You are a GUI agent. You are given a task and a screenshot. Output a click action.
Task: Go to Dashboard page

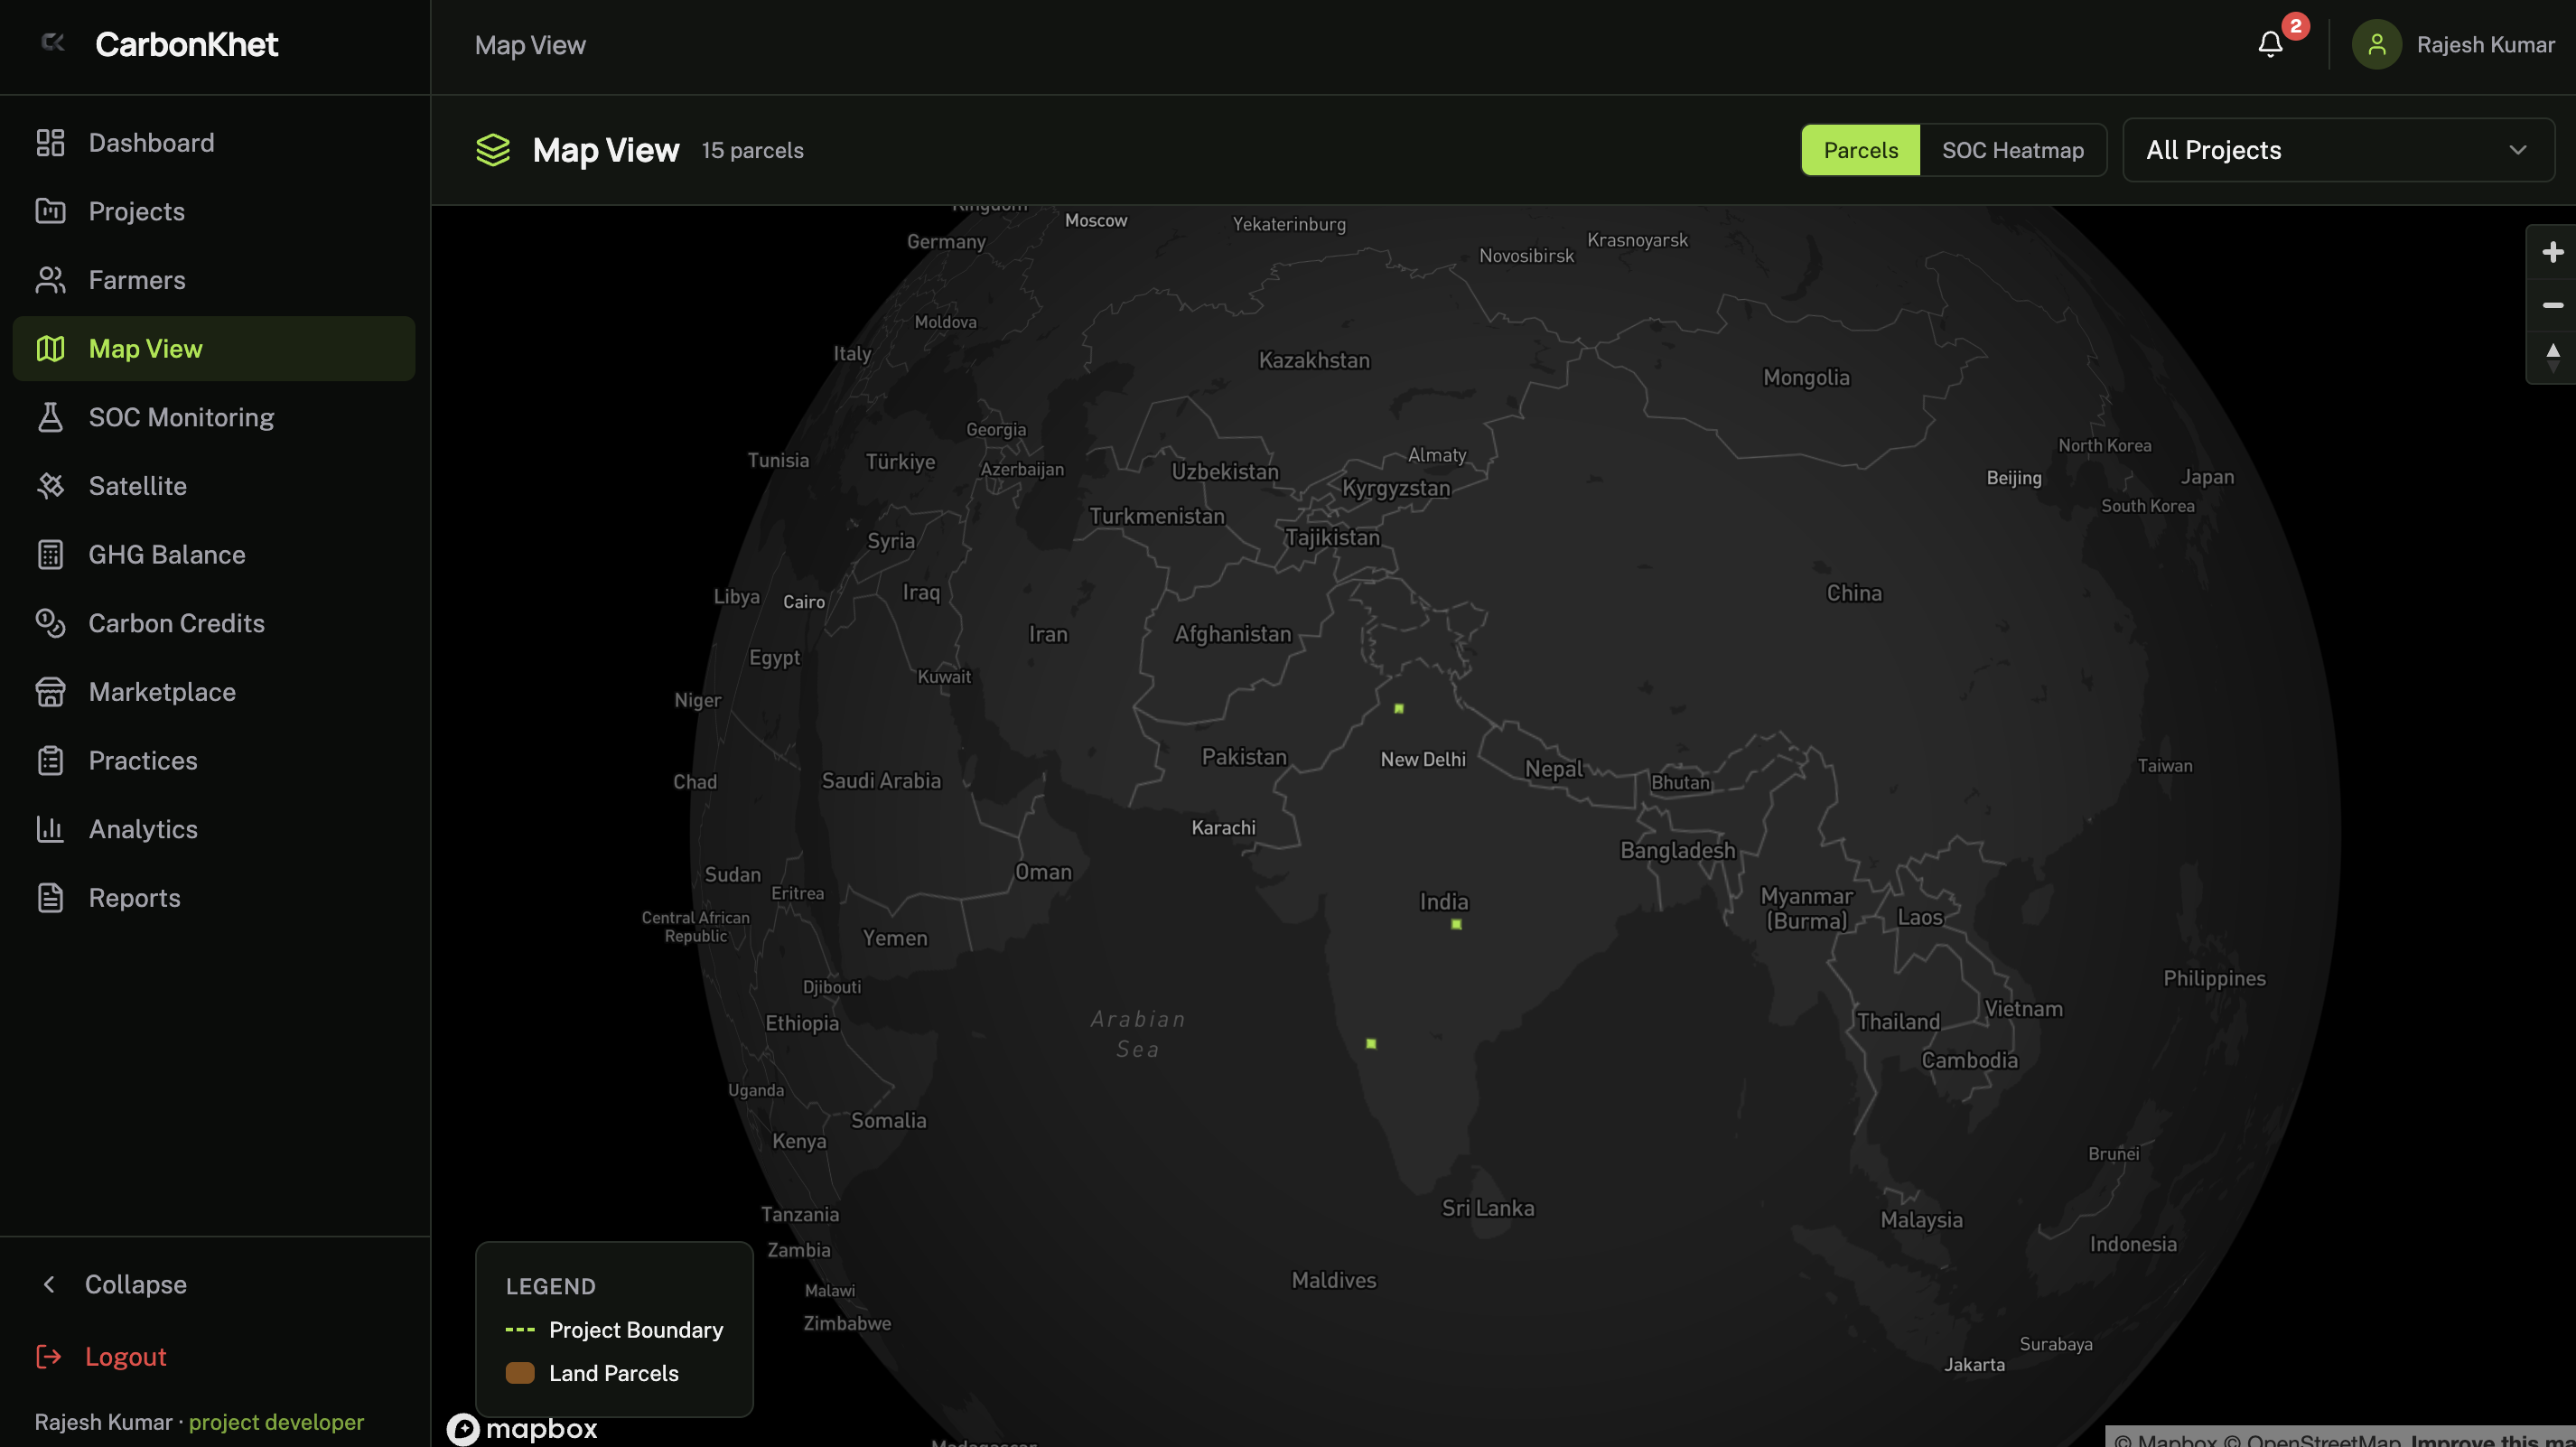tap(214, 143)
